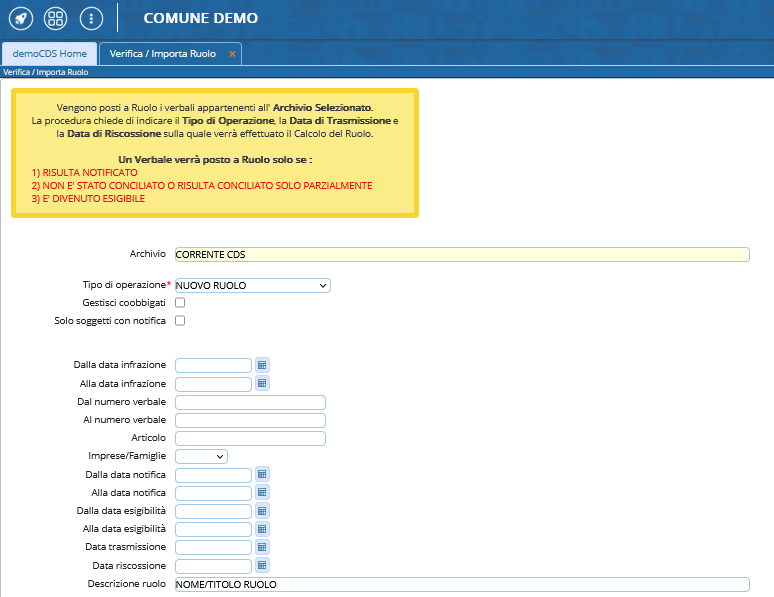Toggle Solo soggetti con notifica checkbox

(180, 321)
